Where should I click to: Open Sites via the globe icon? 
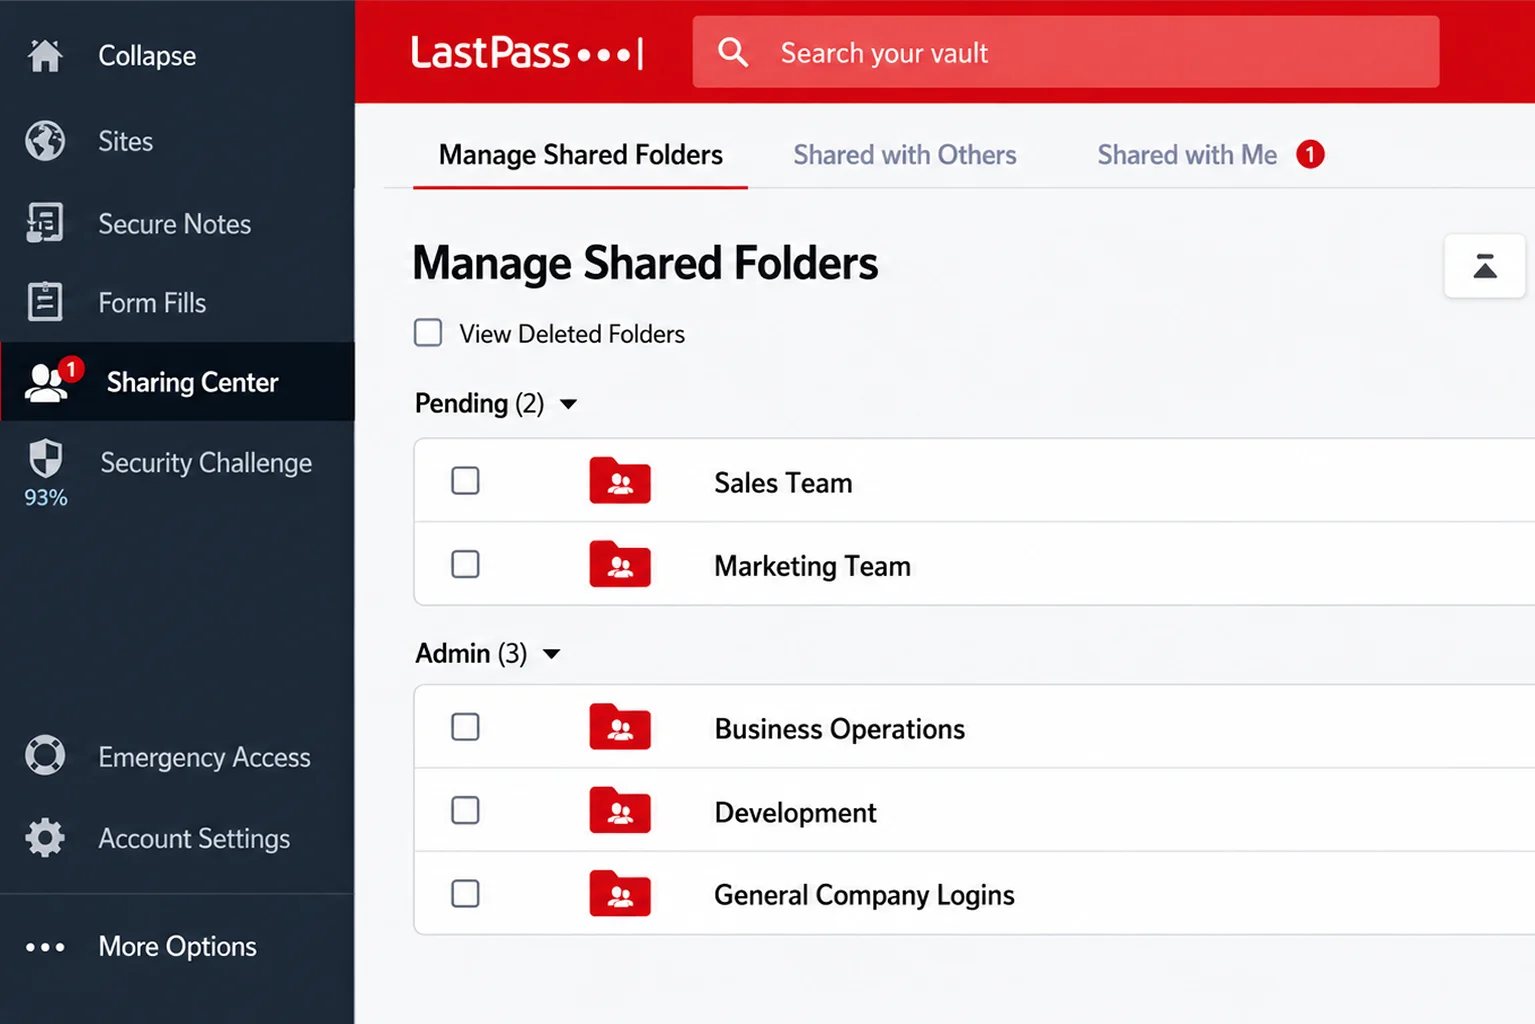point(45,141)
